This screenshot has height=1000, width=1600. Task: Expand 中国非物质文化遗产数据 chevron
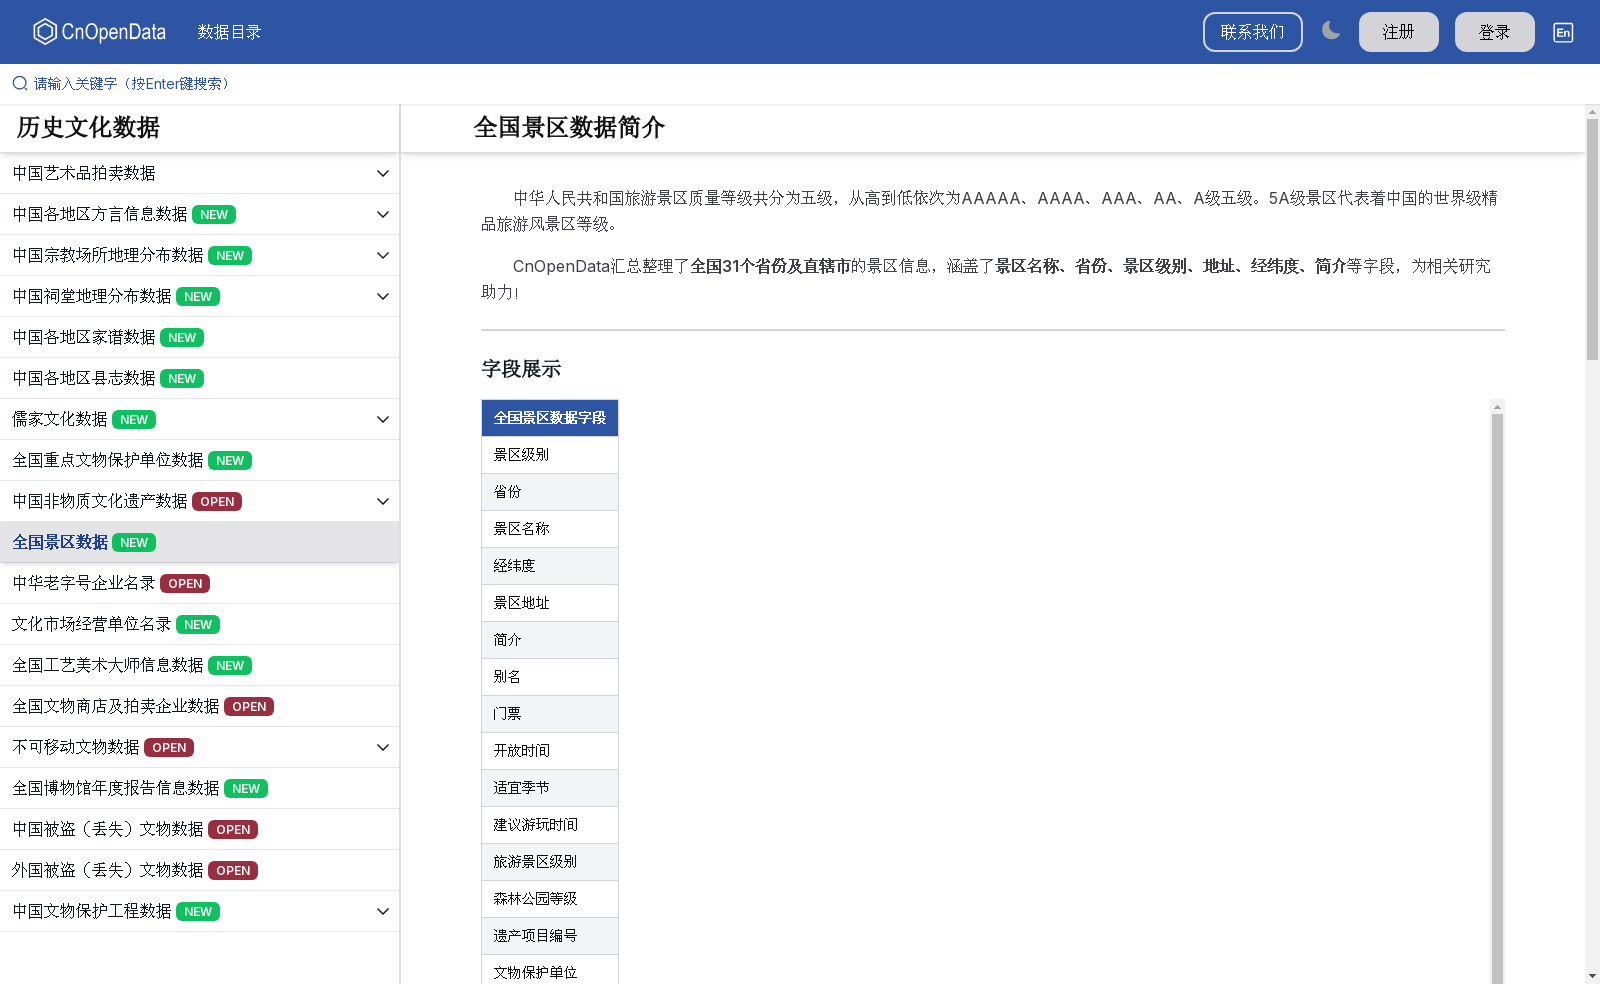point(383,501)
